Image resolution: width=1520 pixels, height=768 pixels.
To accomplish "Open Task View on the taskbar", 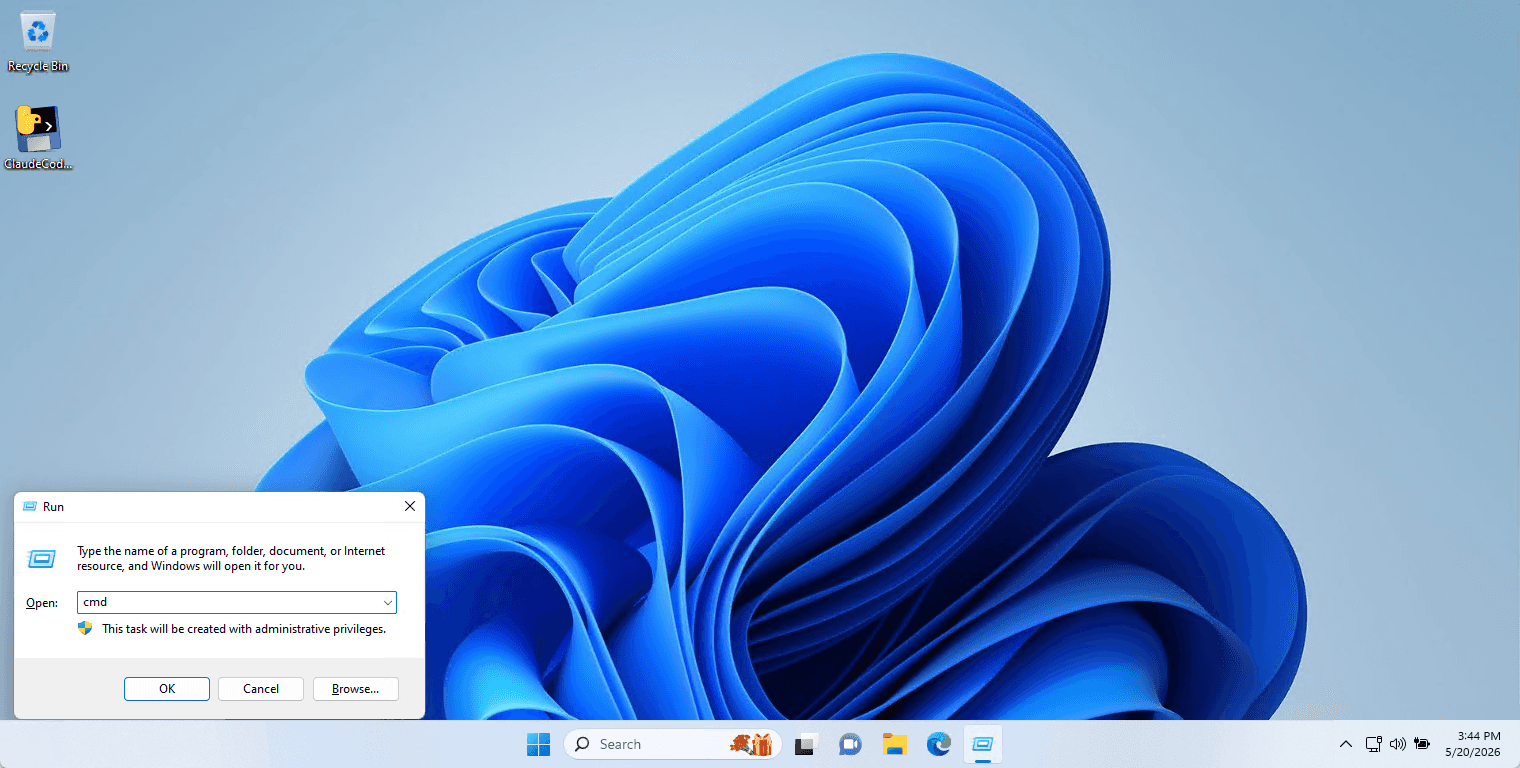I will pos(806,744).
